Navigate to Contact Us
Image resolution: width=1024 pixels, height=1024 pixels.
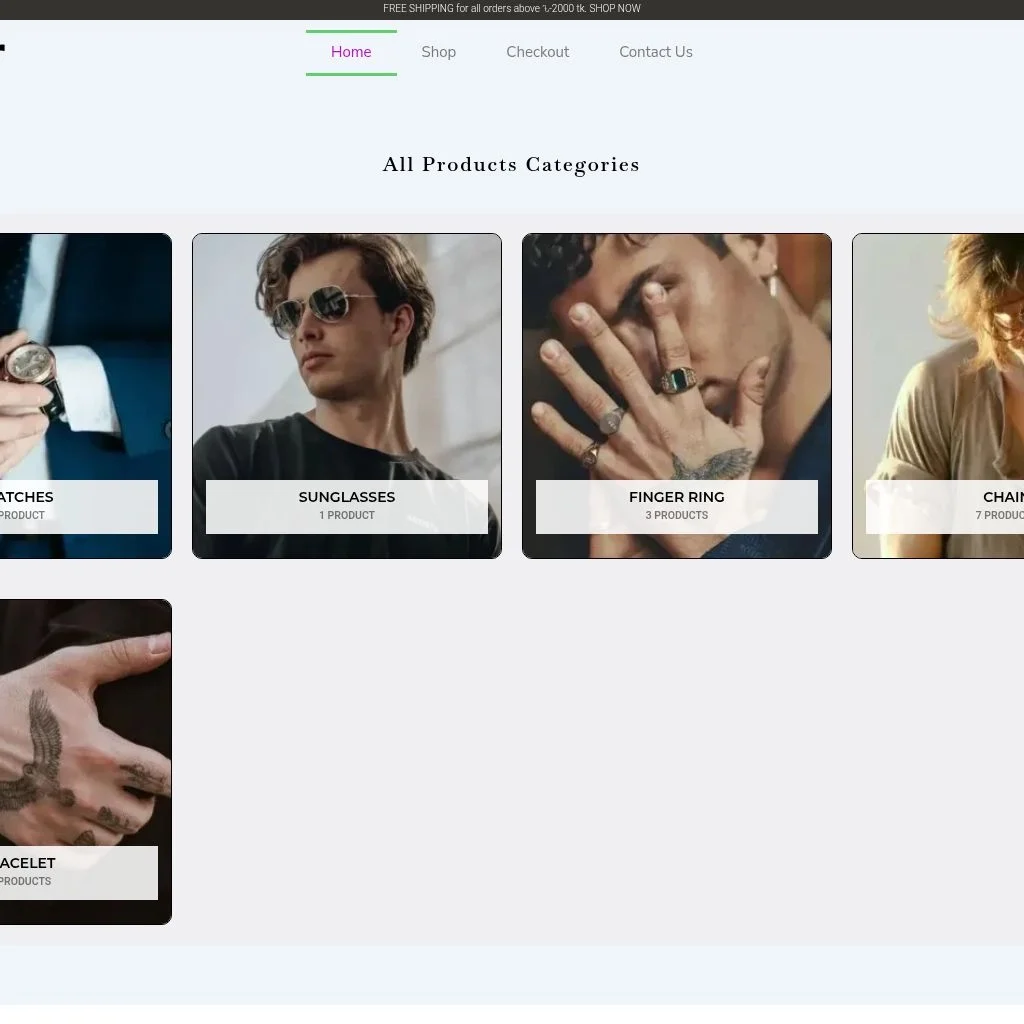[x=655, y=52]
